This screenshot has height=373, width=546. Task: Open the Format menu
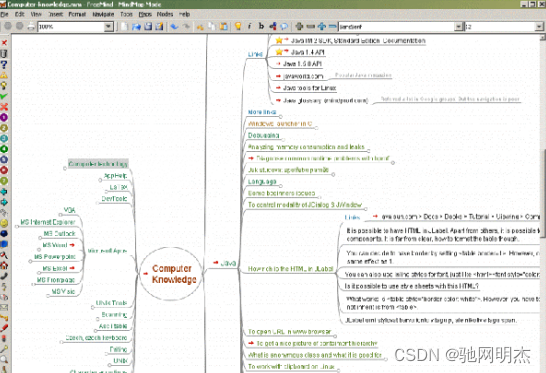(77, 14)
